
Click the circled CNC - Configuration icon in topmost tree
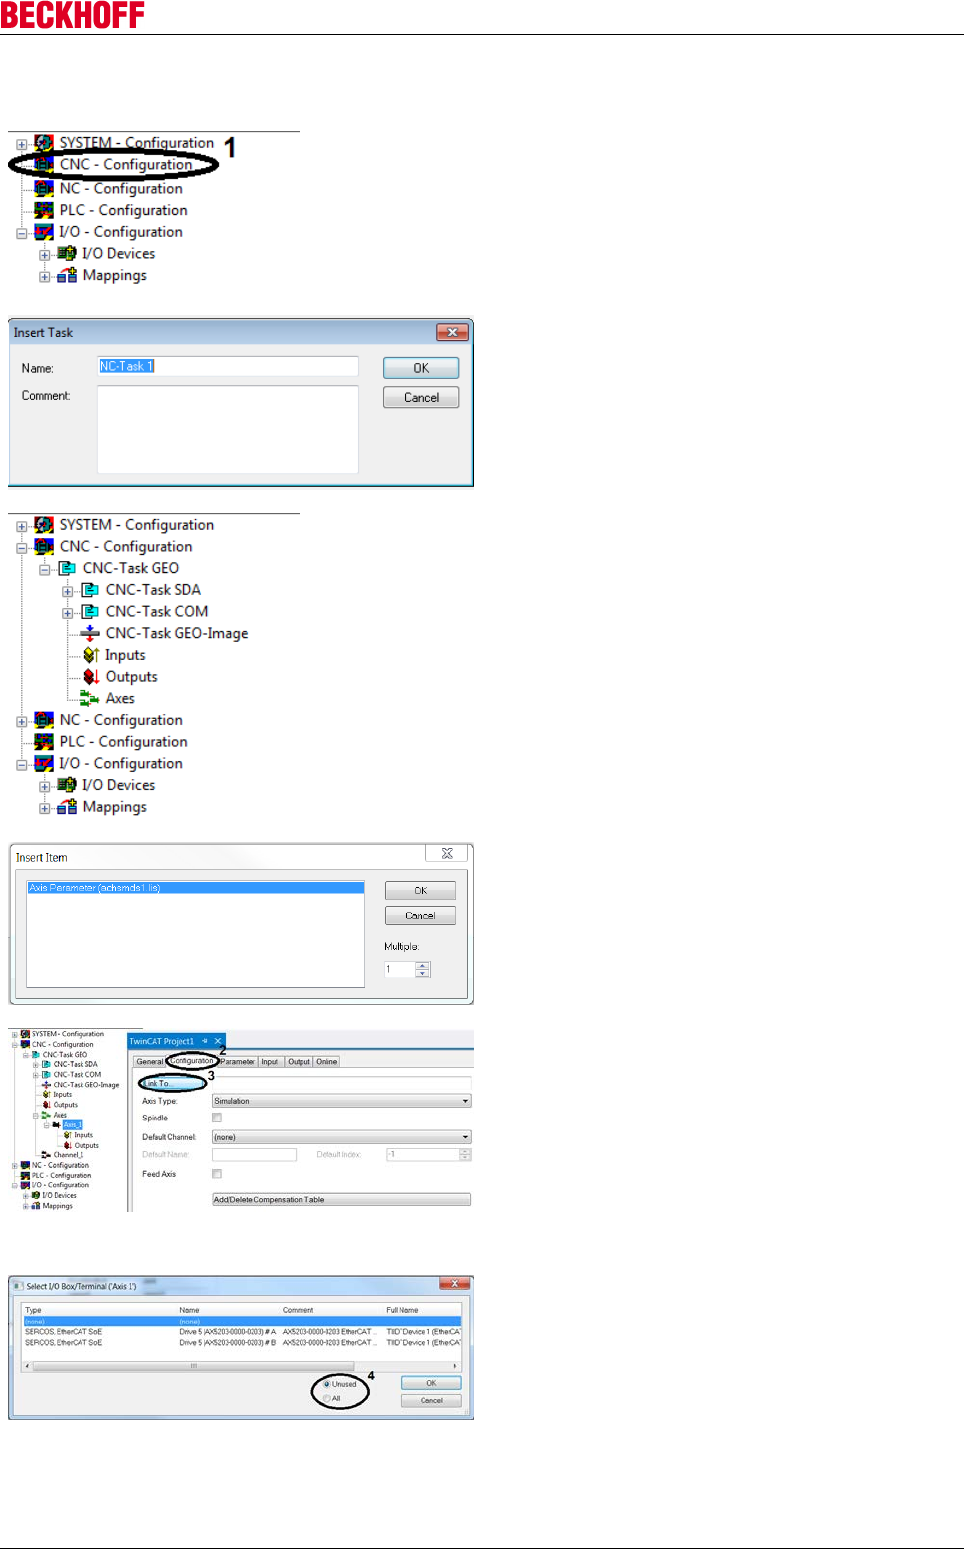click(44, 165)
